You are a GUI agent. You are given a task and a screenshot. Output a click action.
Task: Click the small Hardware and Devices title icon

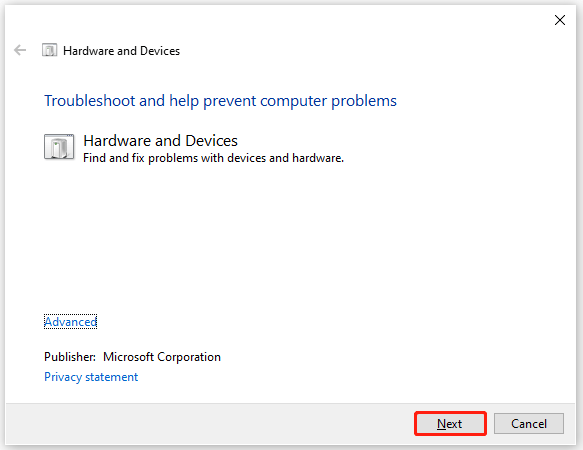coord(49,50)
